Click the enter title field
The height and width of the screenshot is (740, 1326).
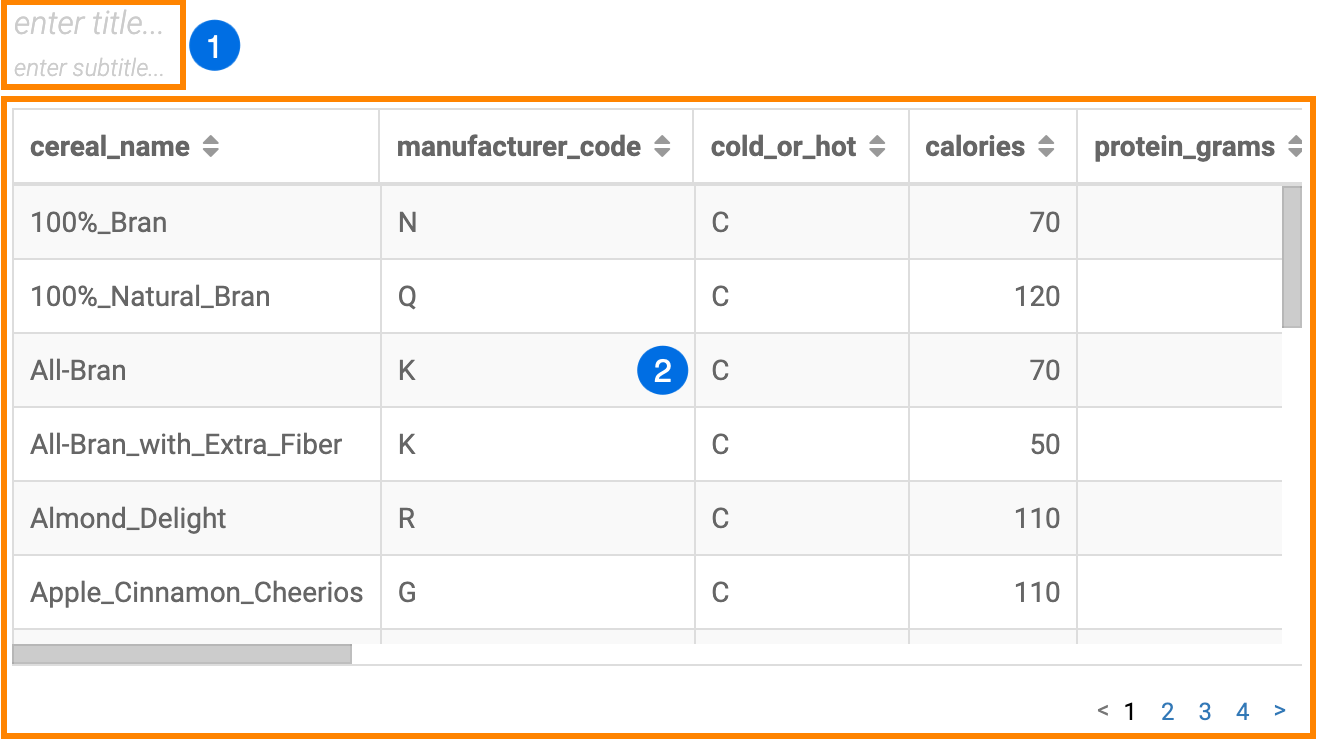tap(89, 24)
